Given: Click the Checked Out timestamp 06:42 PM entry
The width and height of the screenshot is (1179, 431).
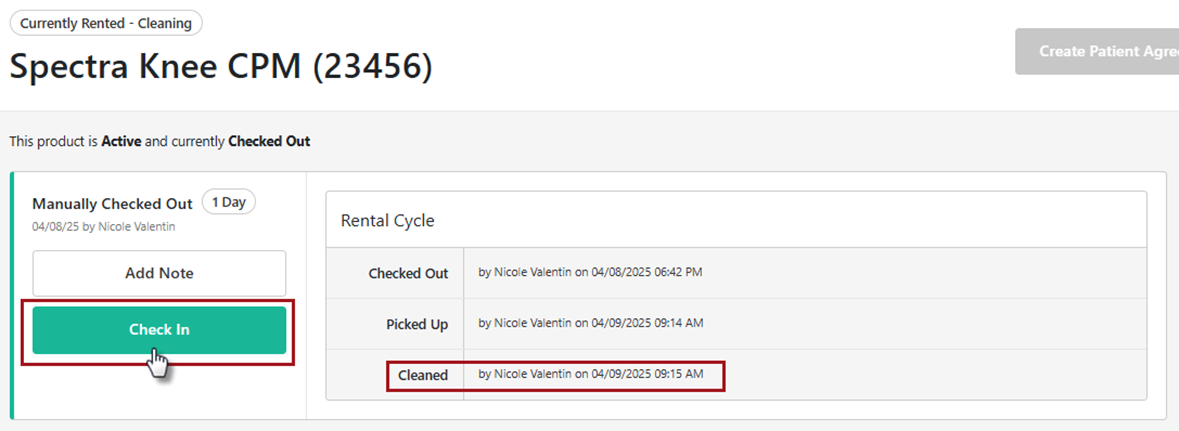Looking at the screenshot, I should [590, 272].
